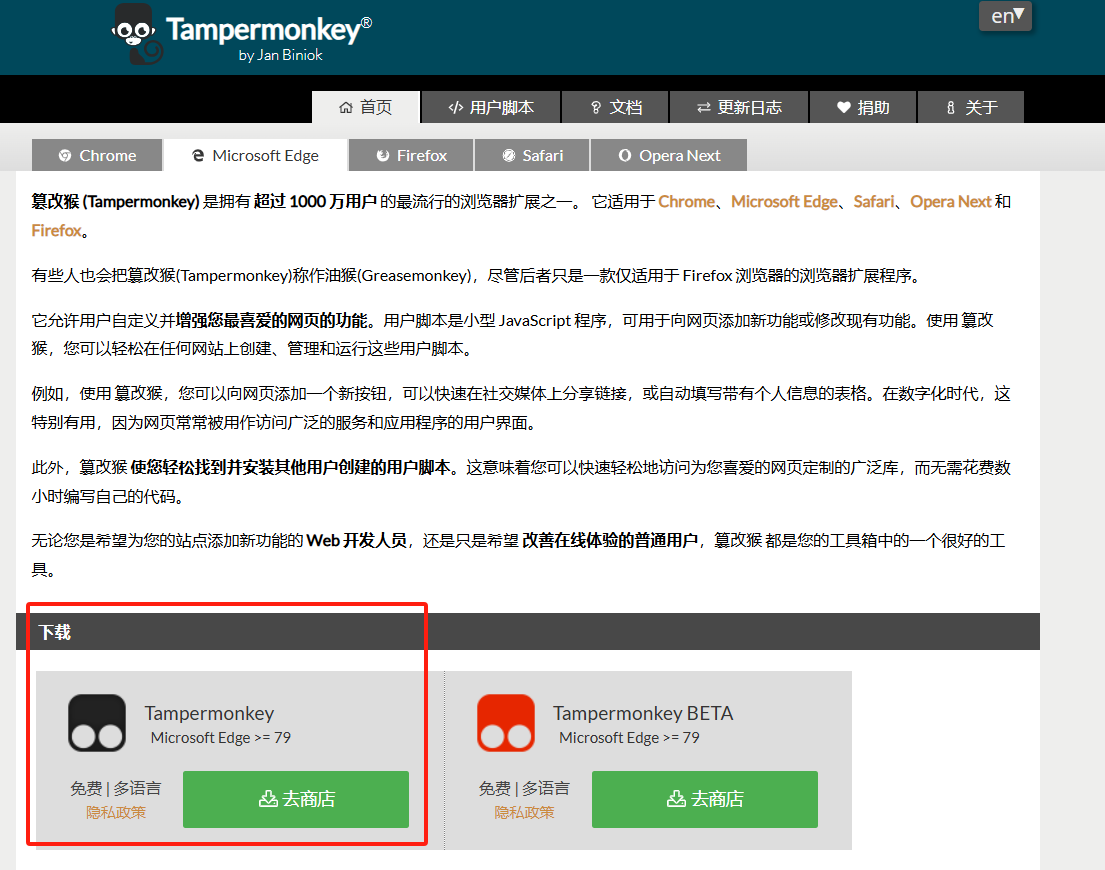Viewport: 1105px width, 870px height.
Task: Follow the orange Safari link in intro text
Action: (874, 201)
